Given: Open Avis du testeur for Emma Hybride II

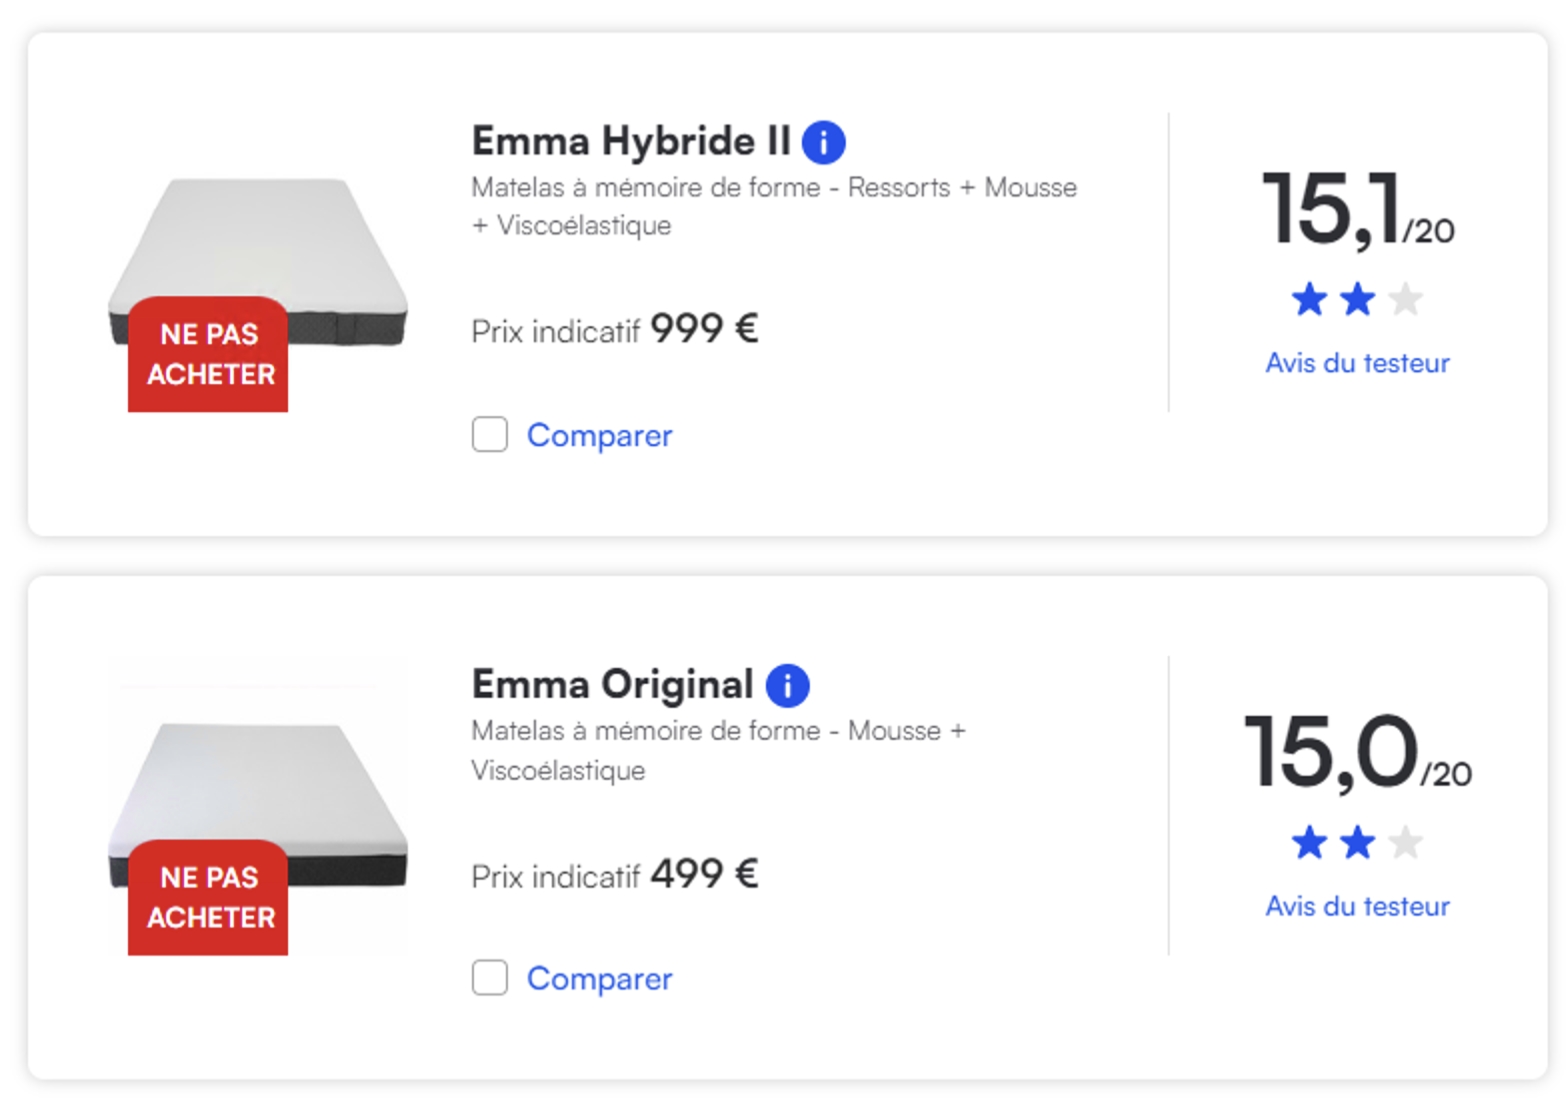Looking at the screenshot, I should point(1357,363).
